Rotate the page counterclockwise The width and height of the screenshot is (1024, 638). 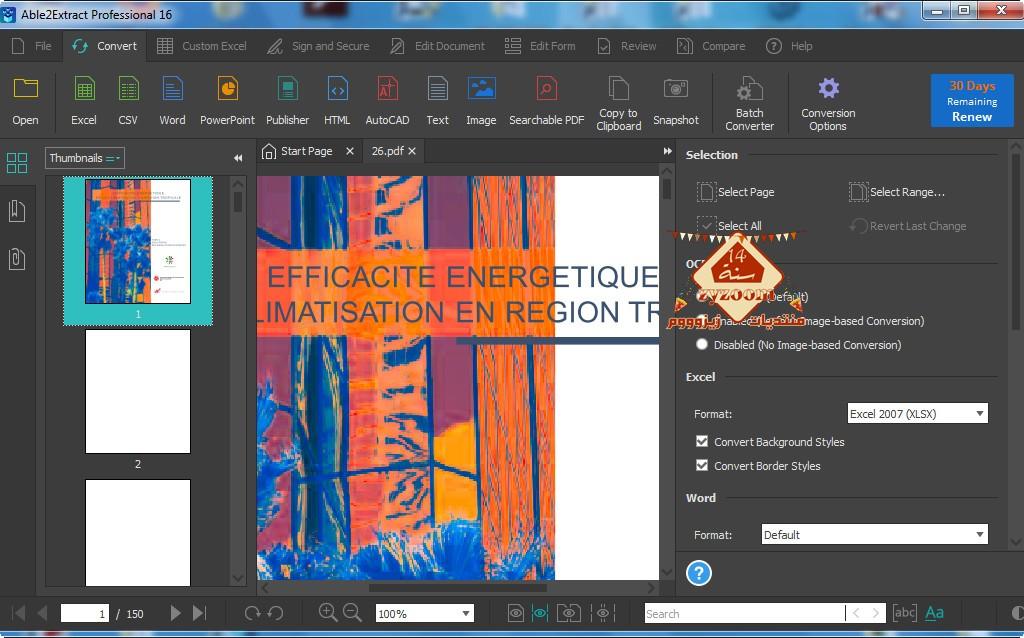tap(276, 613)
